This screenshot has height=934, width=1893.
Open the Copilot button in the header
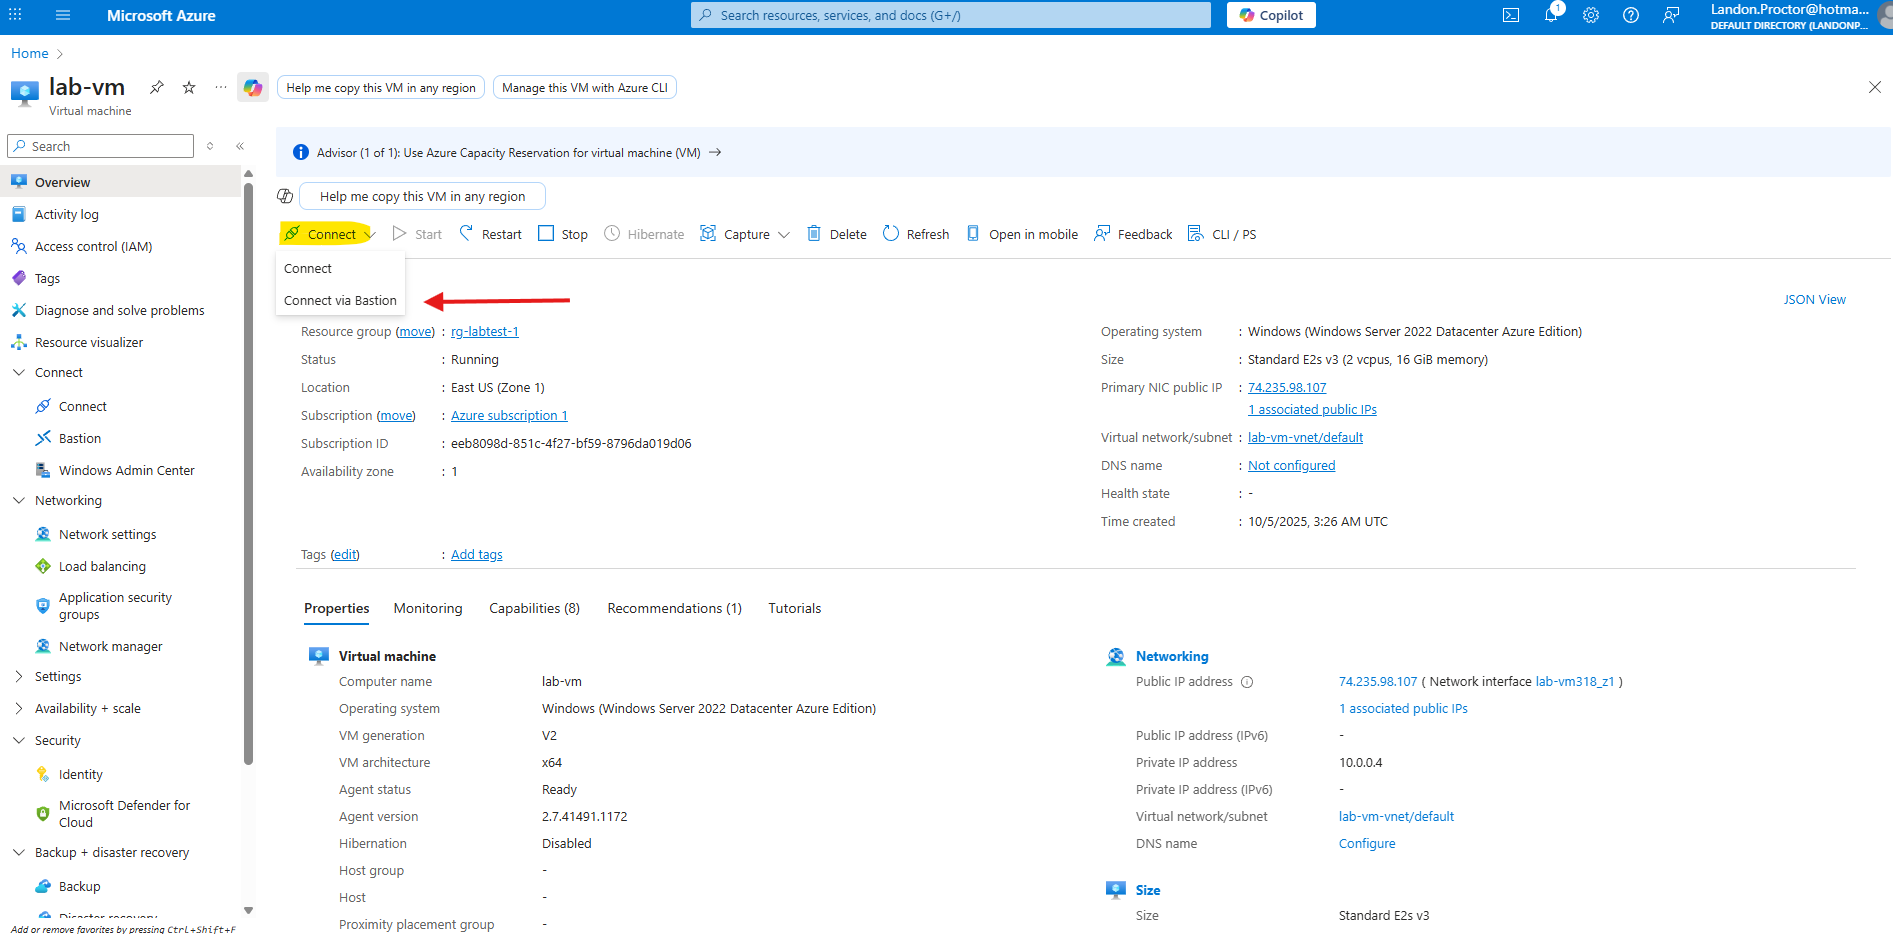tap(1271, 15)
